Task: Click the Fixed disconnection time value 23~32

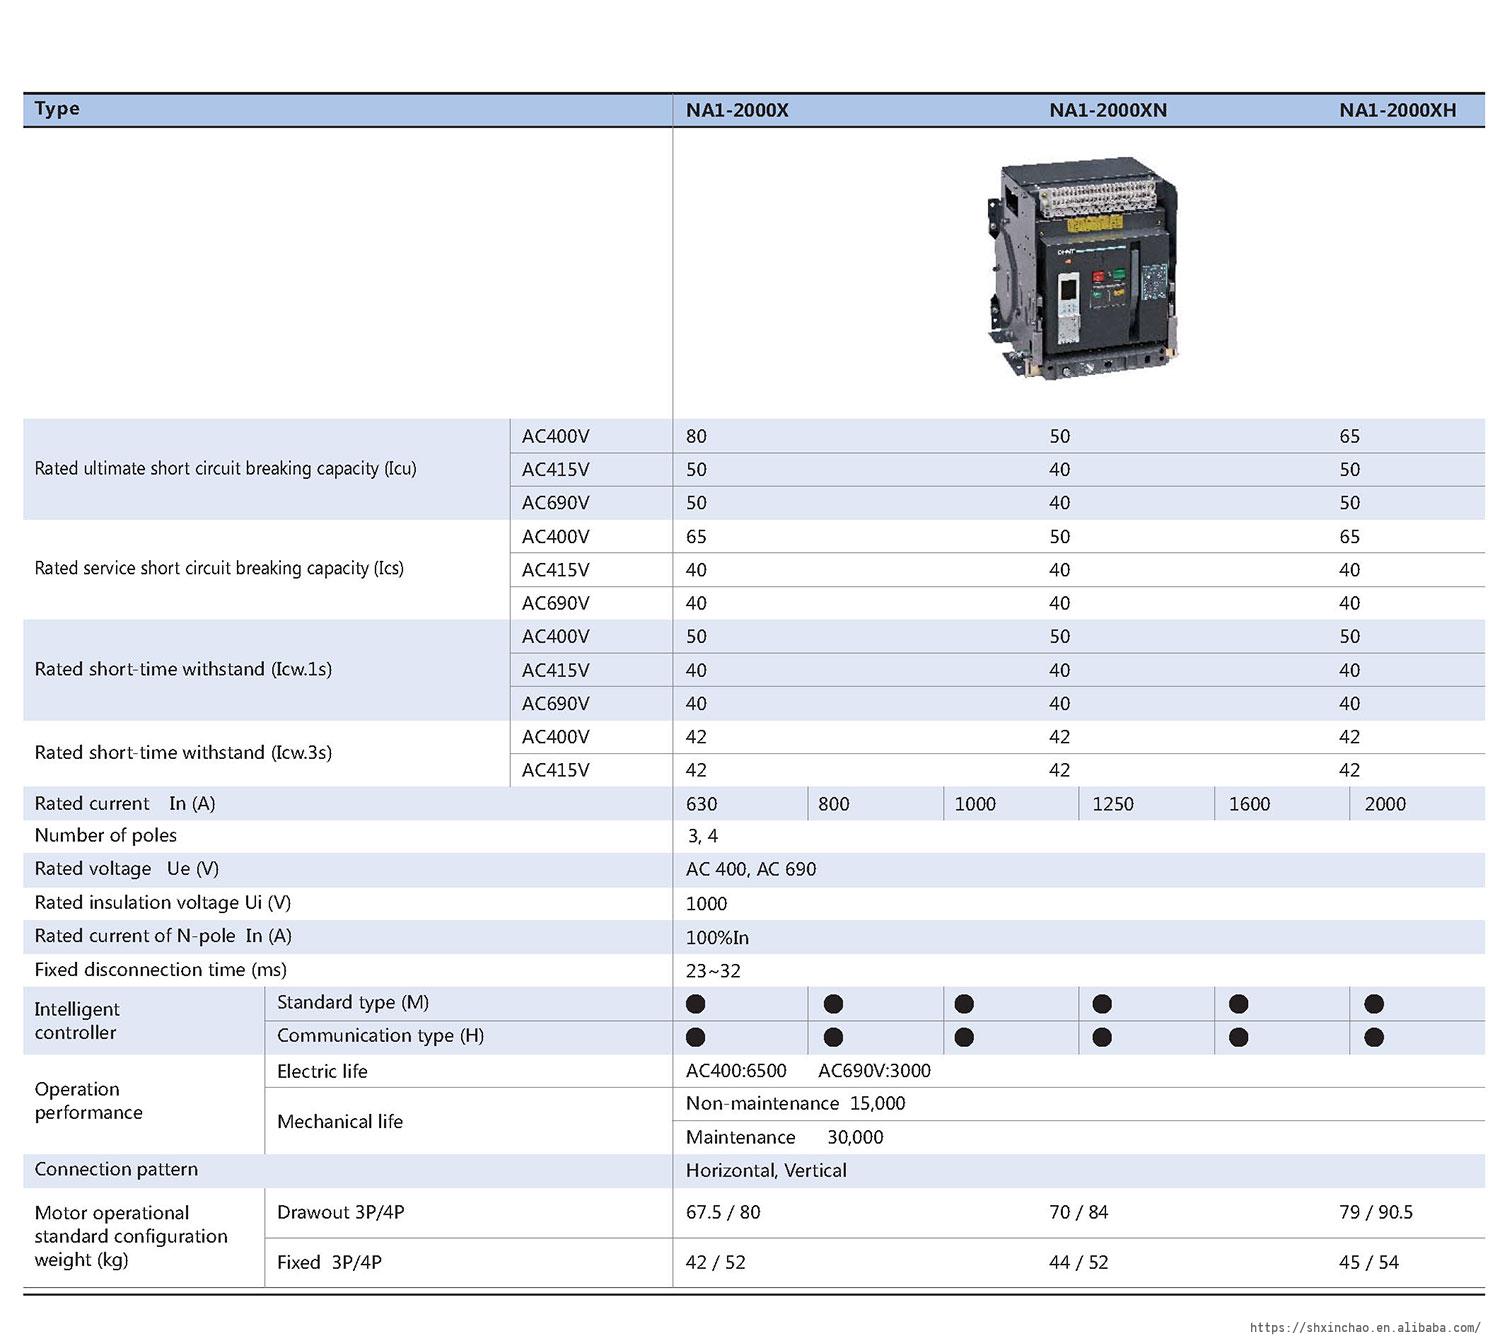Action: coord(713,970)
